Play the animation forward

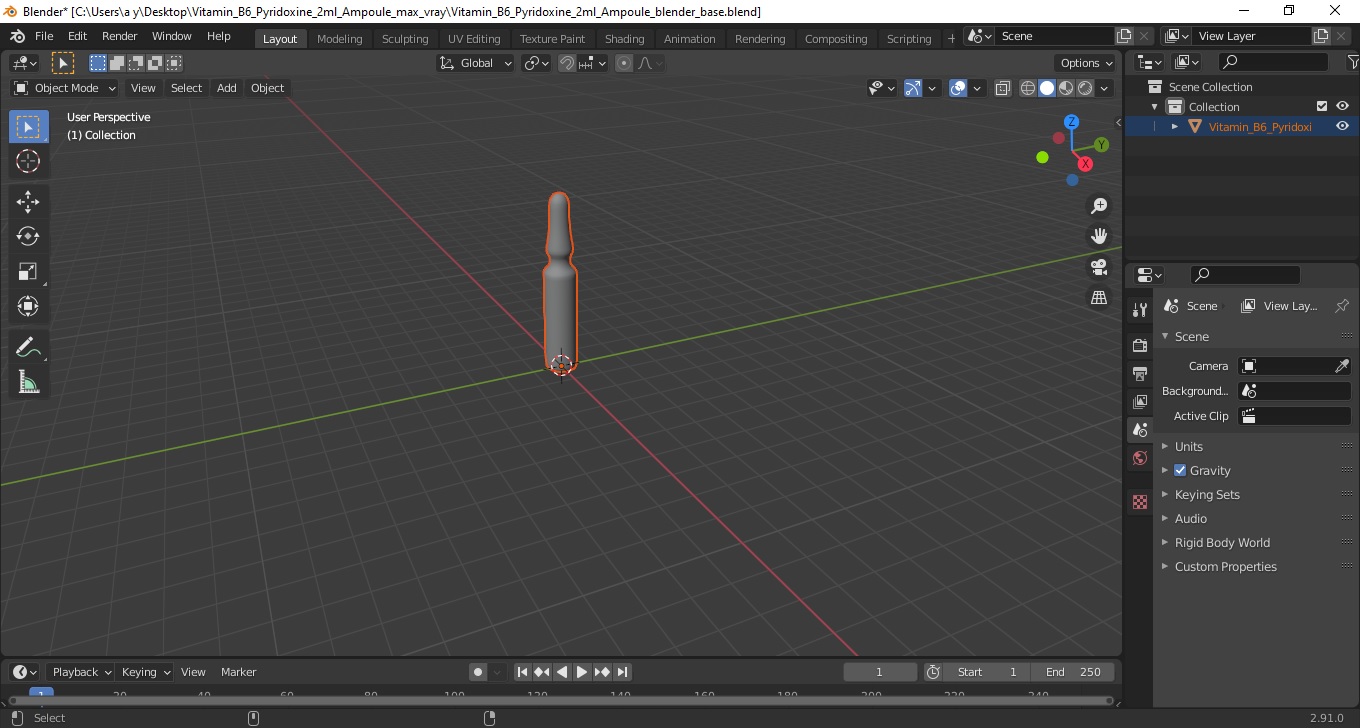click(x=582, y=672)
